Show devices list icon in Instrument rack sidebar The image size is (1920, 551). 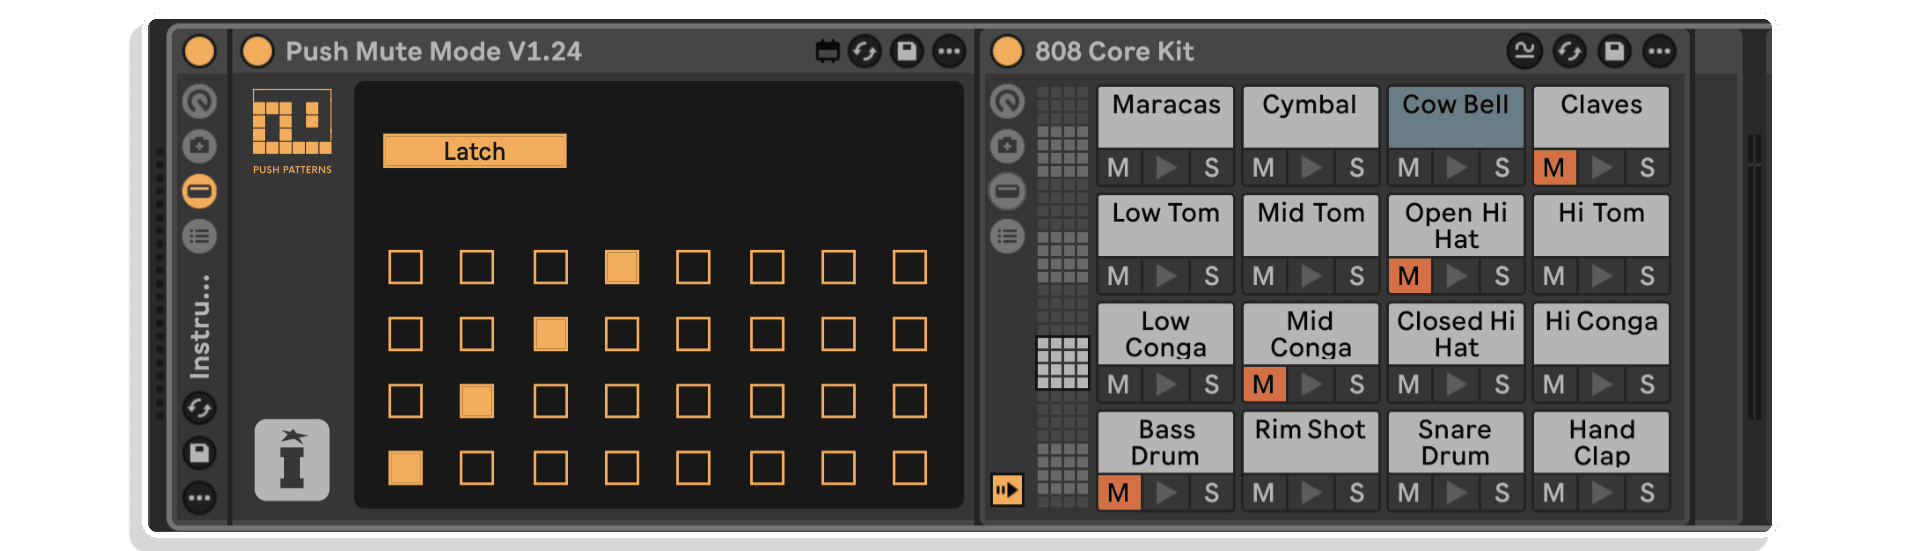point(200,237)
